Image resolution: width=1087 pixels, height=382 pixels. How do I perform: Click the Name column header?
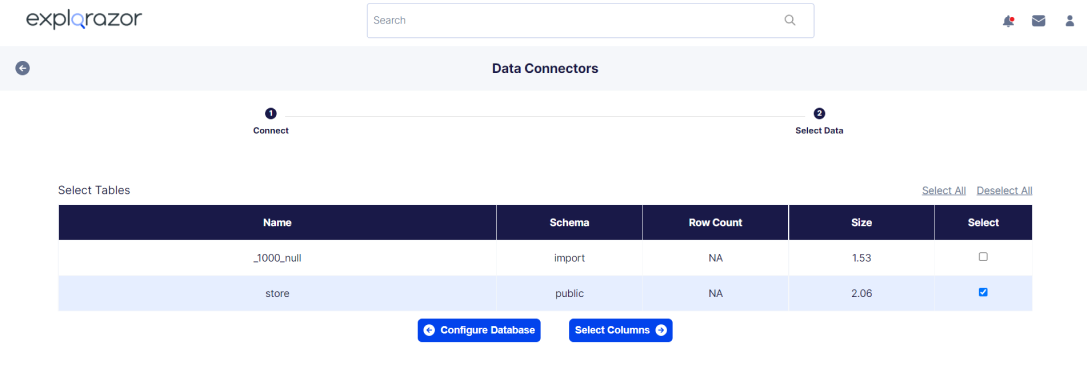point(277,223)
